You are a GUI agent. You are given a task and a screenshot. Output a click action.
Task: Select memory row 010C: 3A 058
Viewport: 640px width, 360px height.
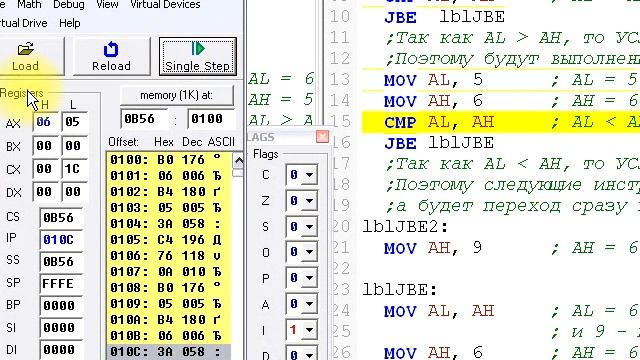click(x=169, y=352)
